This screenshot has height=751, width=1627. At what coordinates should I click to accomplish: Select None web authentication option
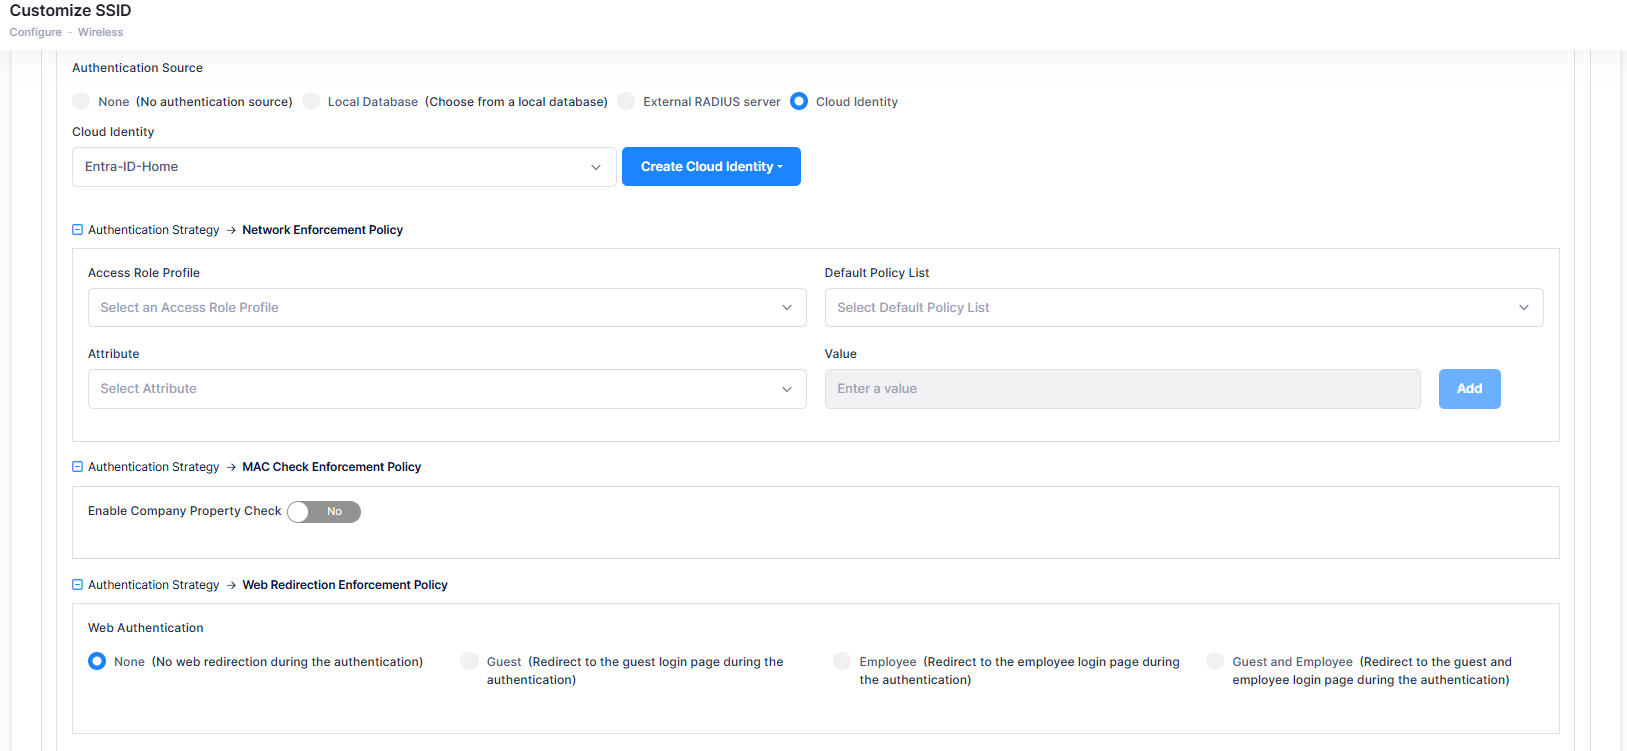pyautogui.click(x=97, y=662)
